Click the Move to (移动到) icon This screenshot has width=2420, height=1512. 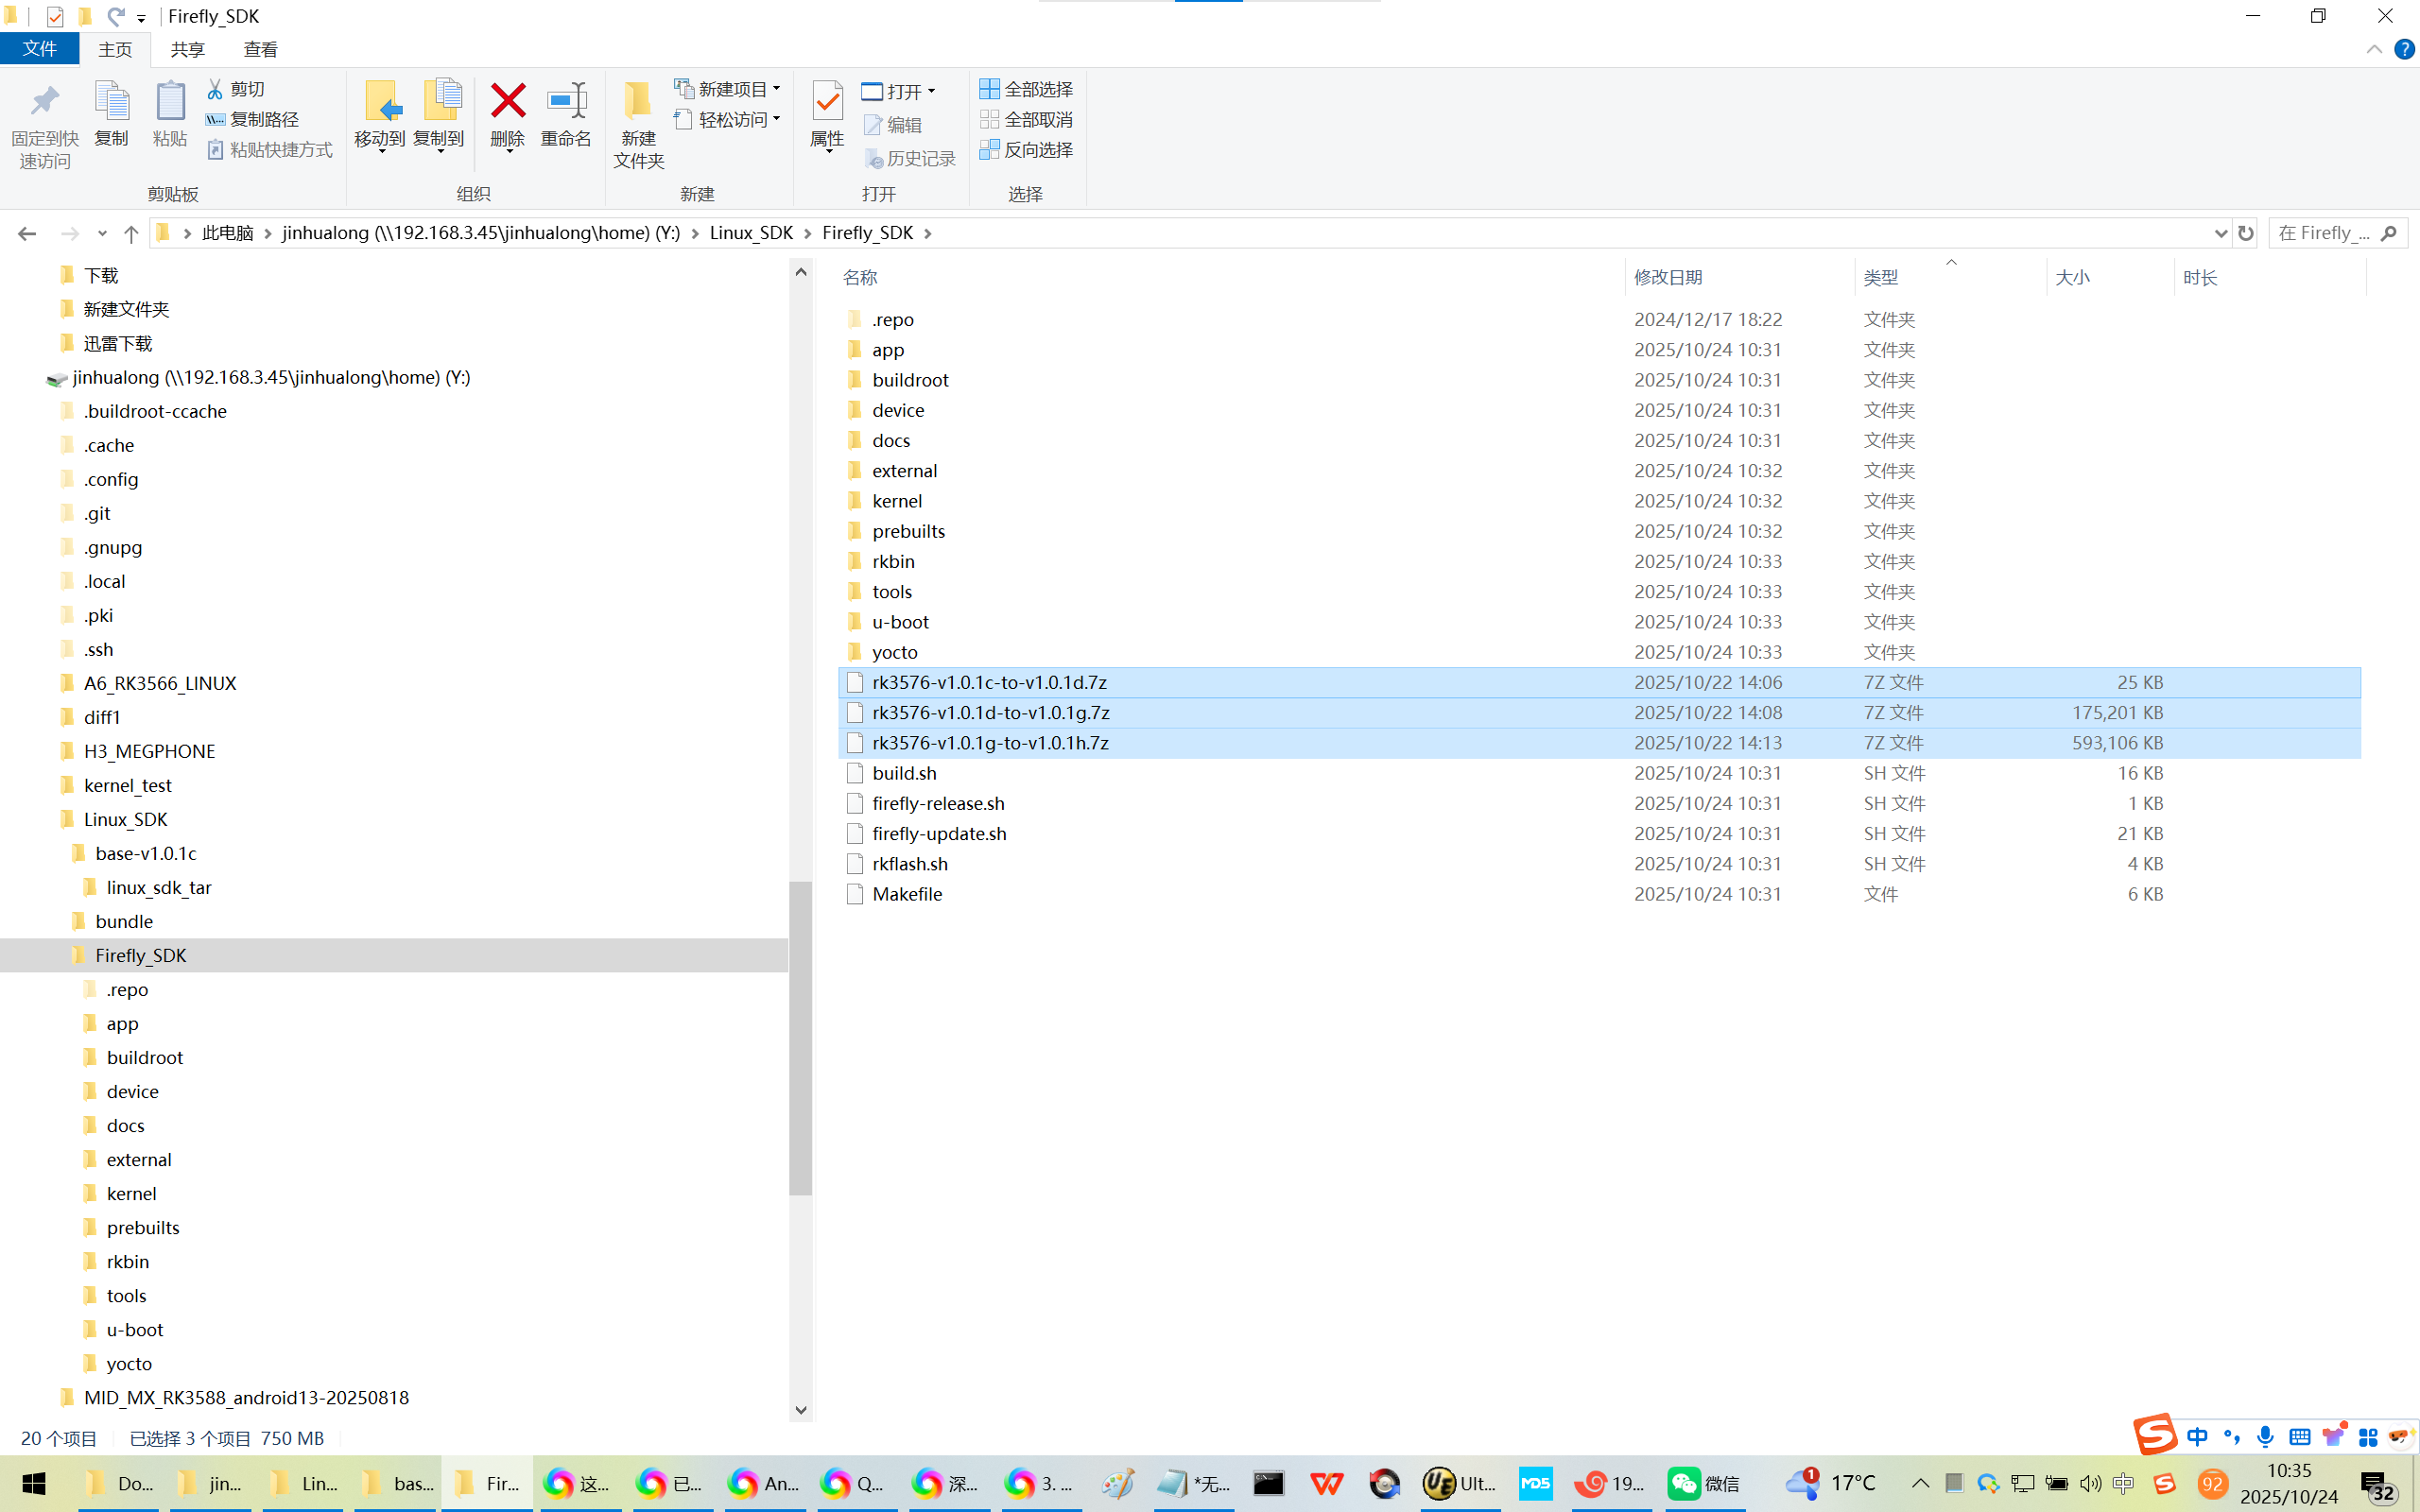click(380, 102)
